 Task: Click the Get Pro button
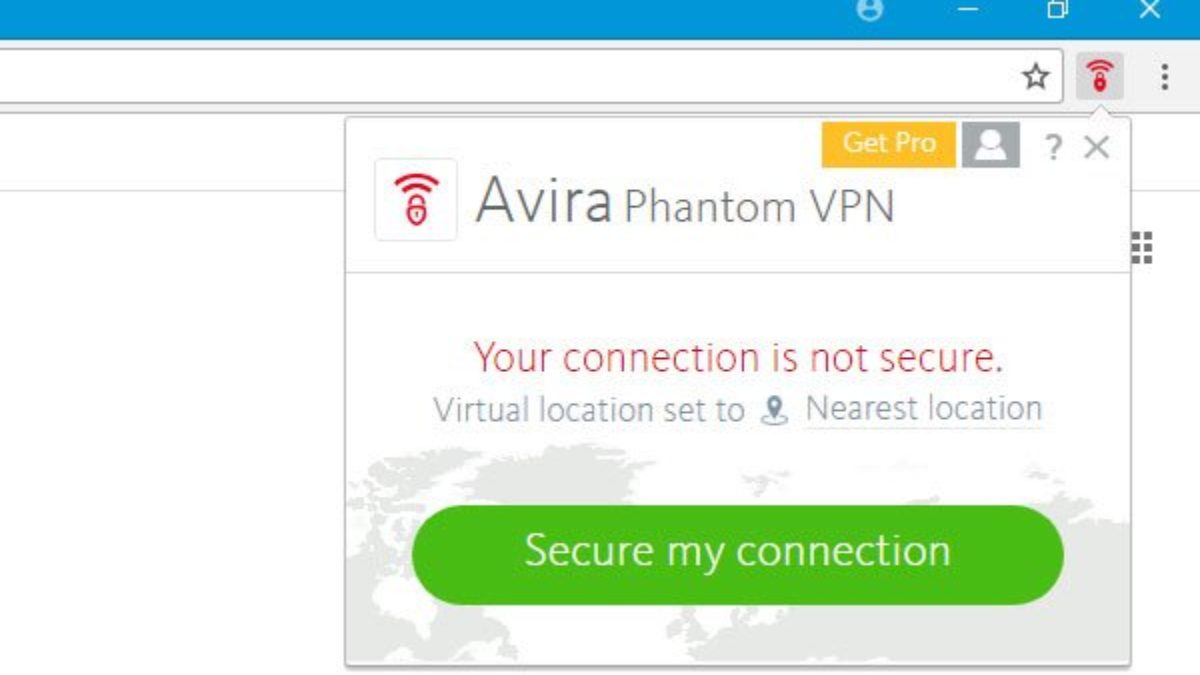(889, 144)
